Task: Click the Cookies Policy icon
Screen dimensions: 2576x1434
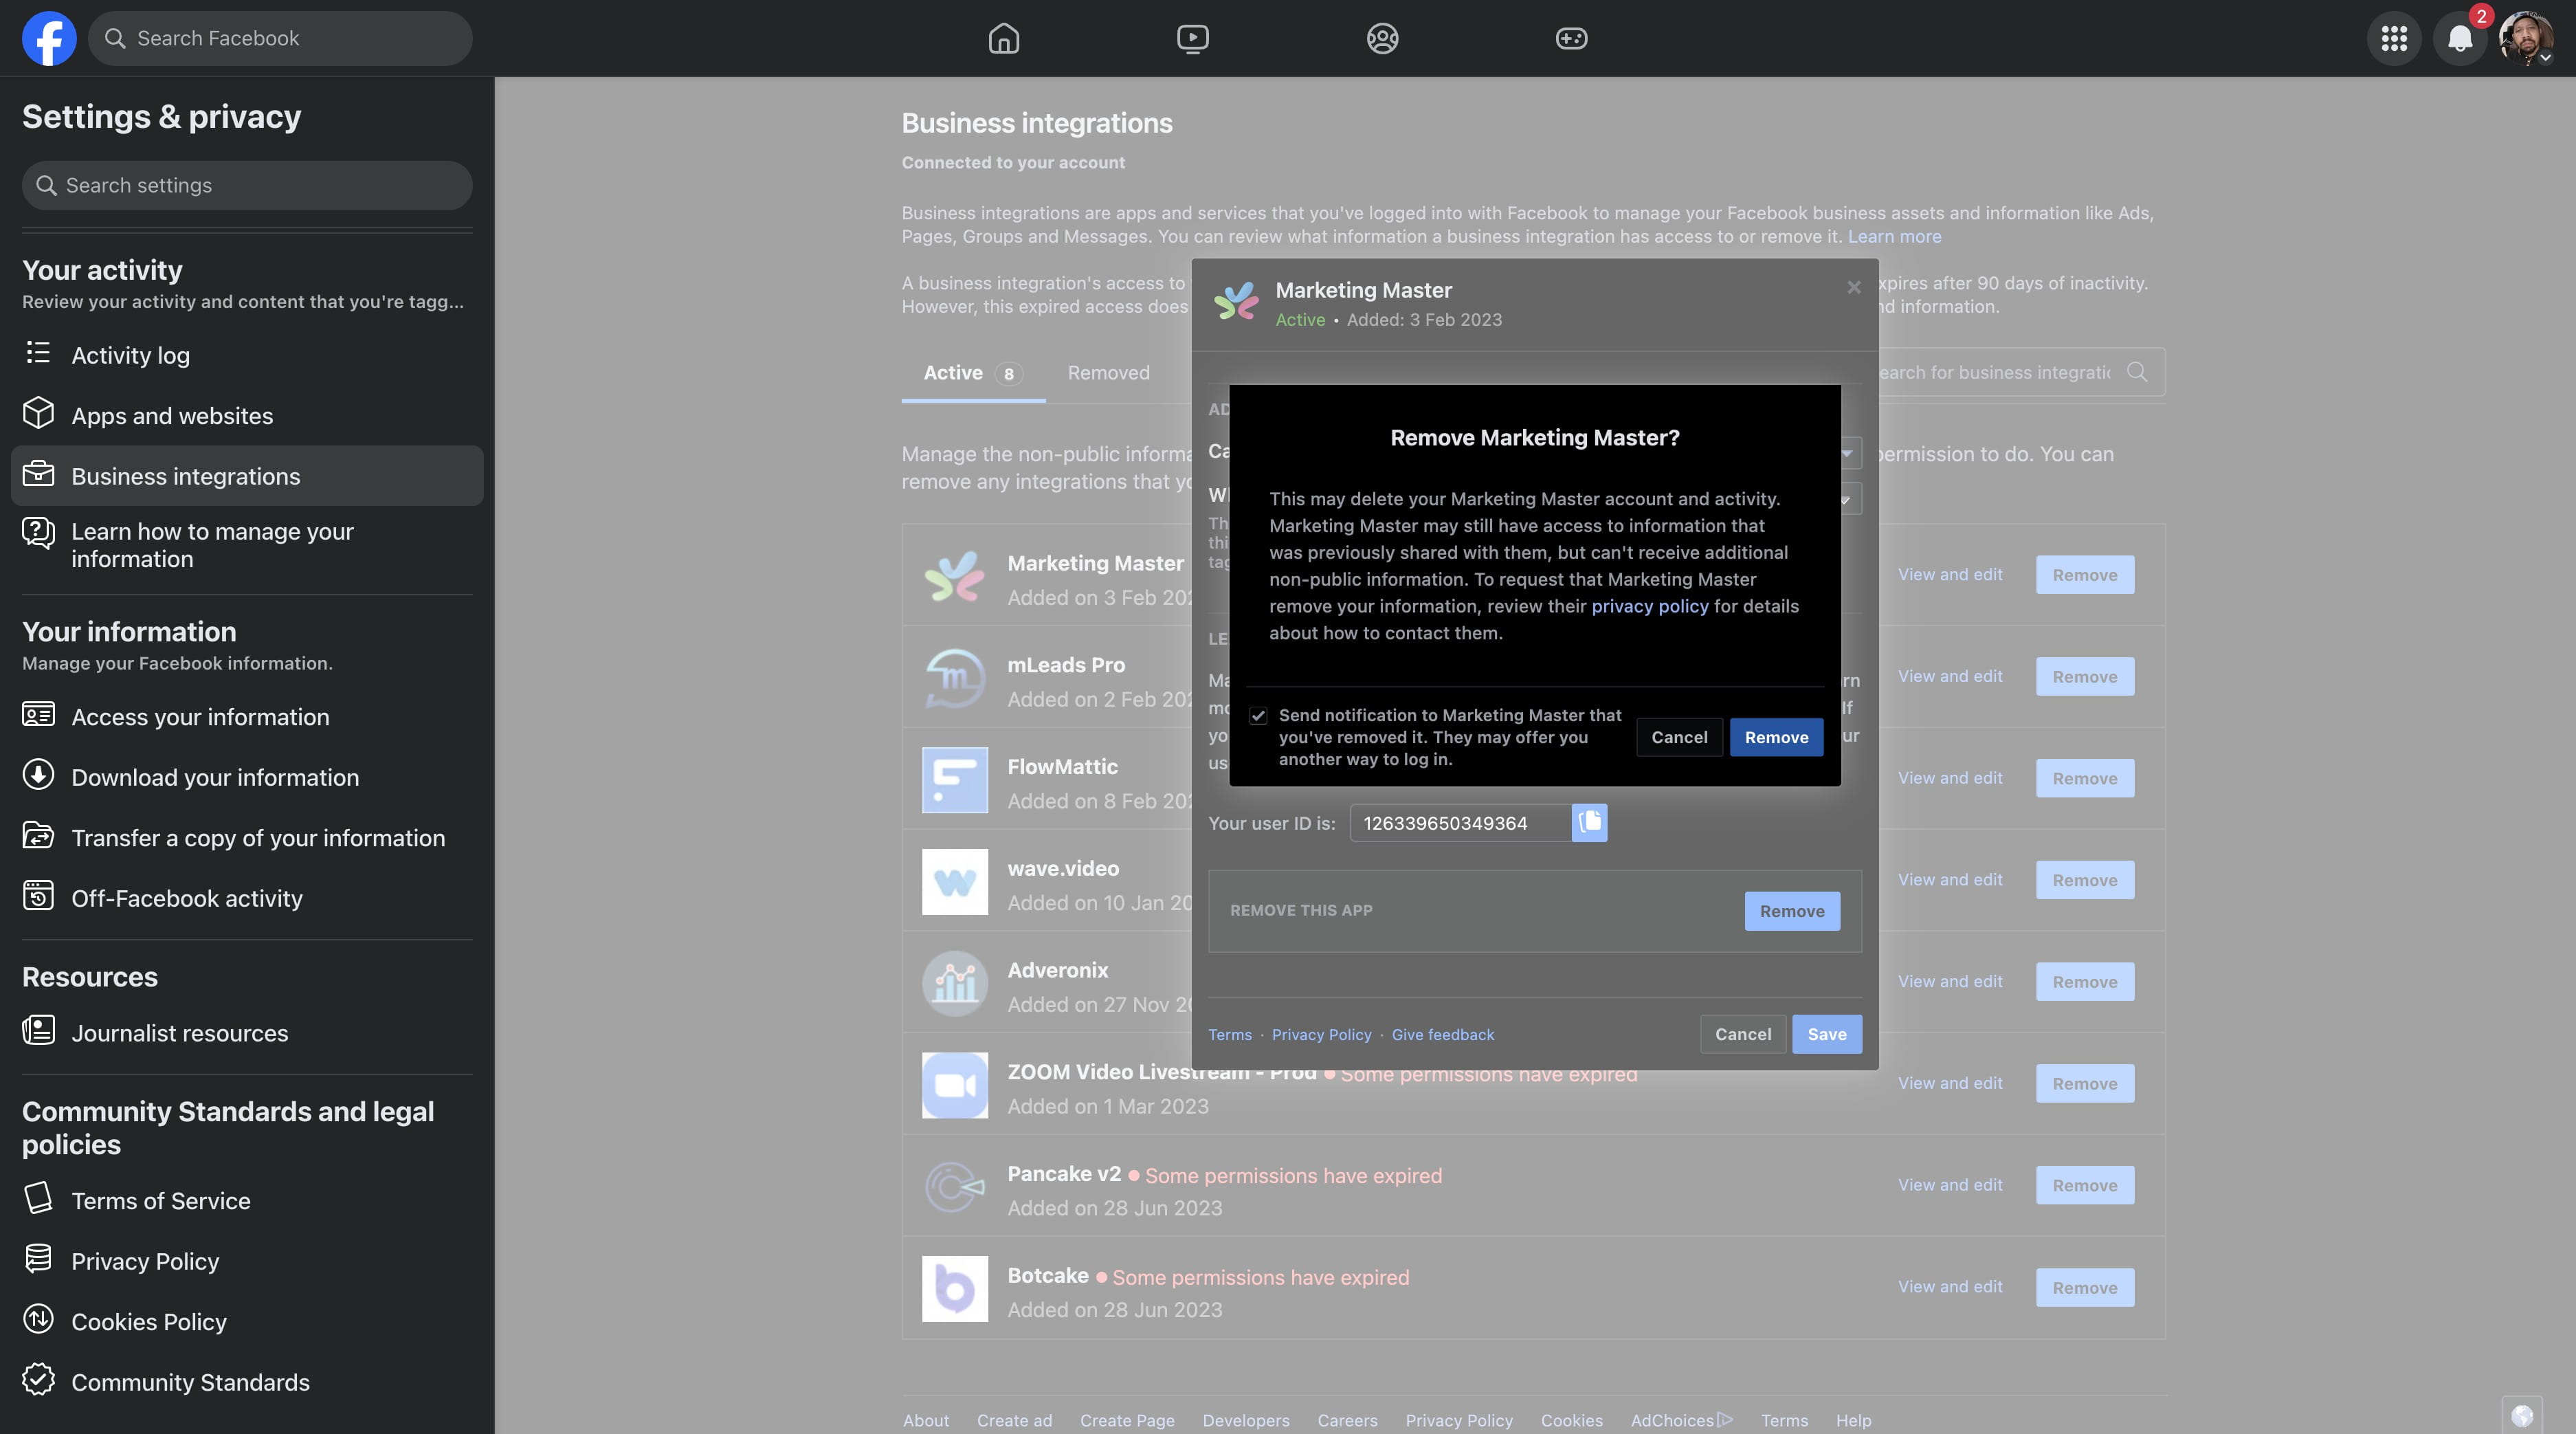Action: coord(38,1319)
